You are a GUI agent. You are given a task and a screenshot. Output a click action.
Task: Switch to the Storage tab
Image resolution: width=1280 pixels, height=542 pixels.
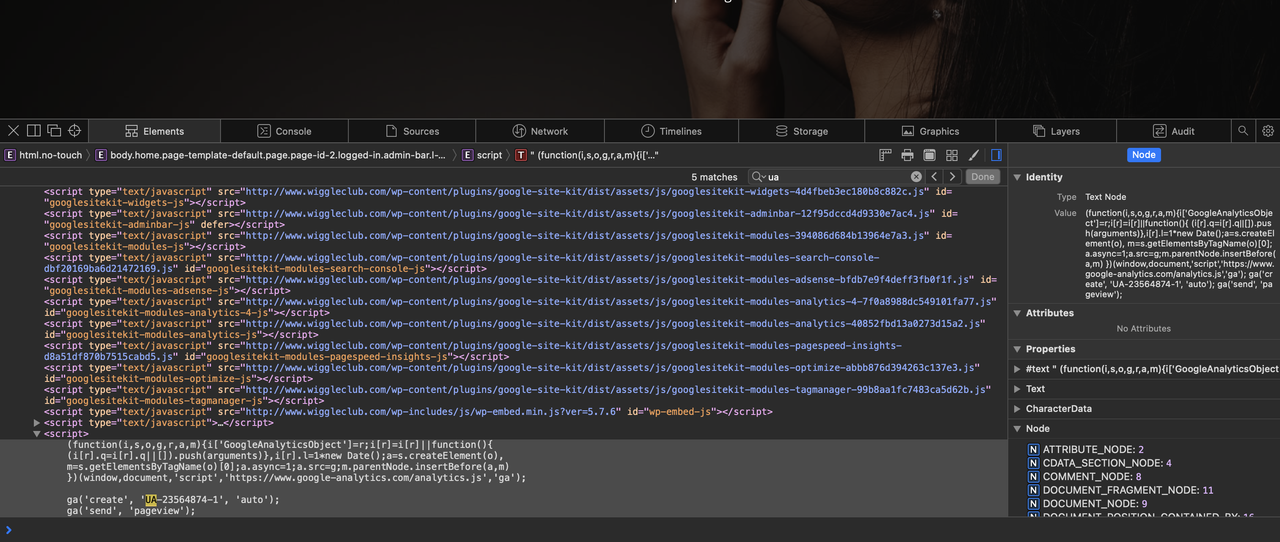pos(801,131)
